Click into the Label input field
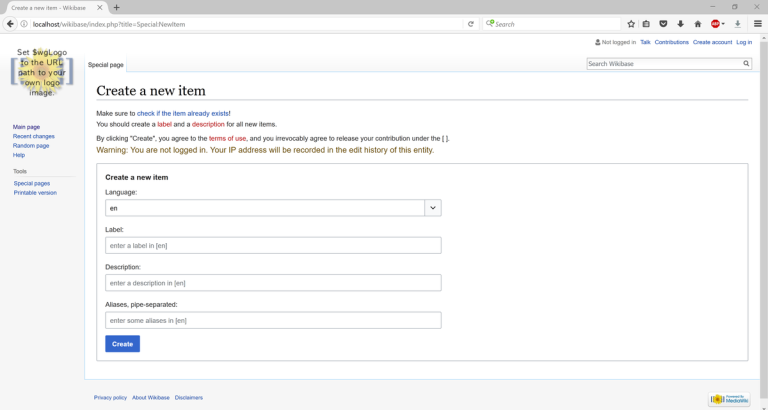Viewport: 768px width, 410px height. (273, 245)
